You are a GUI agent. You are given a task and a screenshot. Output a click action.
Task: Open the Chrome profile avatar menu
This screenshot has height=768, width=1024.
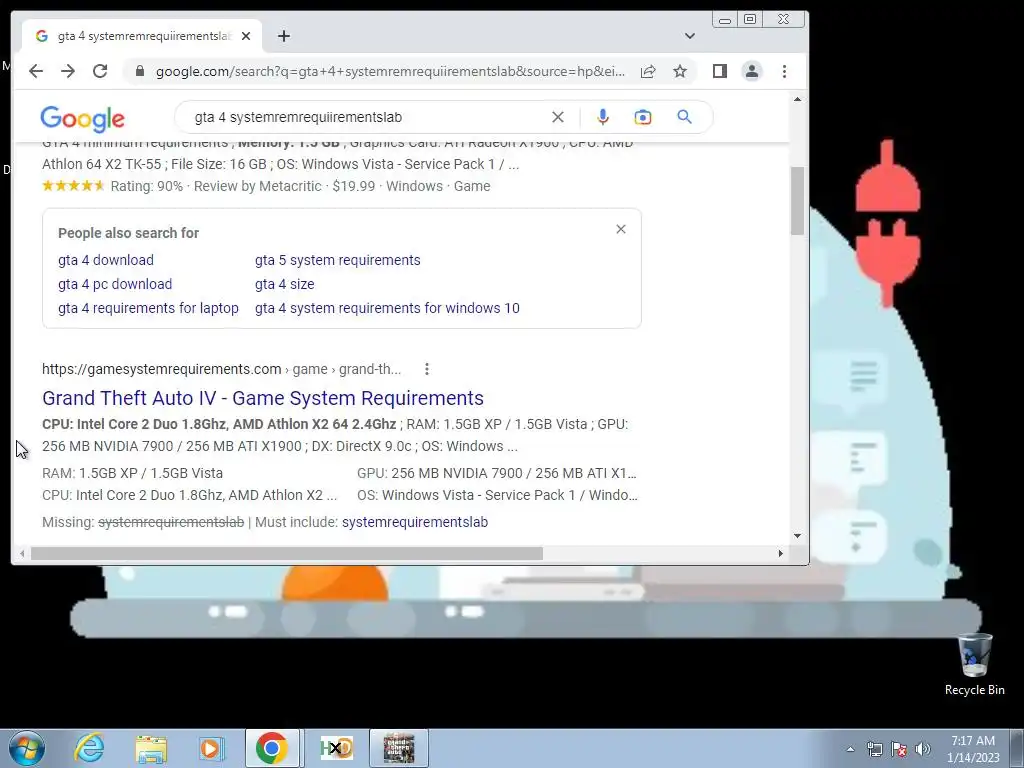(x=752, y=71)
